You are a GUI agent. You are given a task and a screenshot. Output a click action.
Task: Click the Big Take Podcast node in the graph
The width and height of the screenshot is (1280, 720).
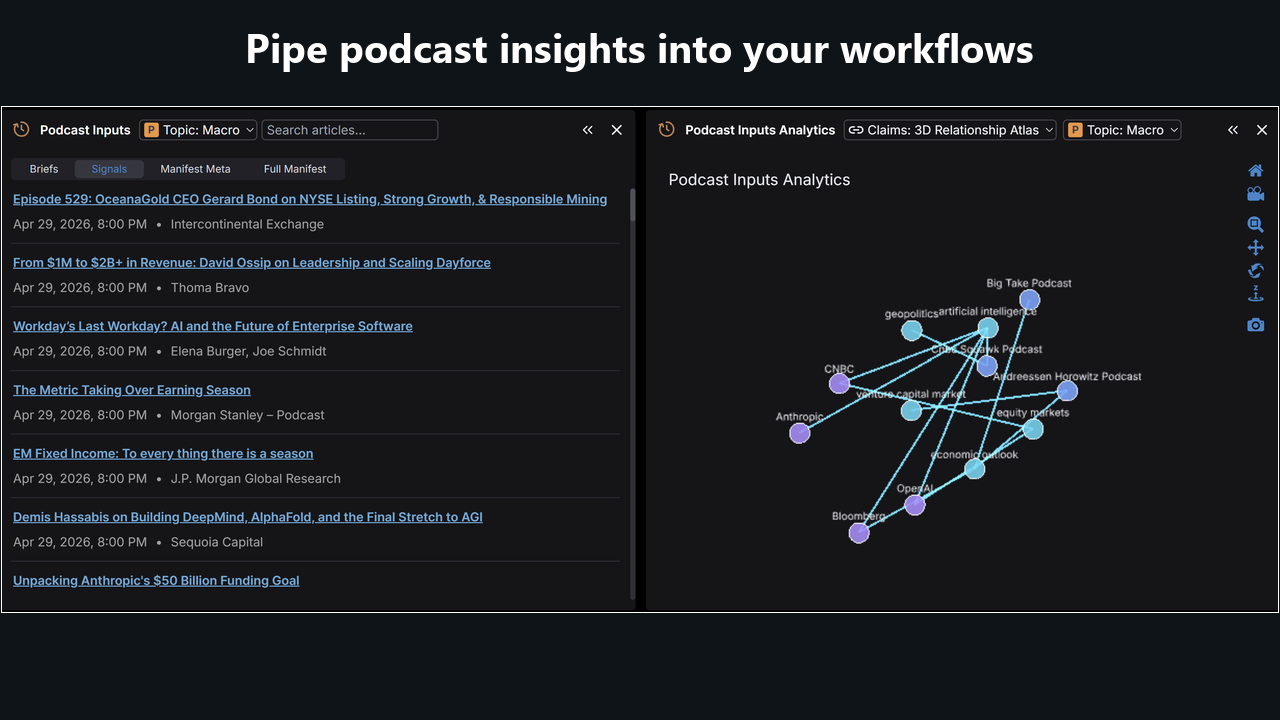[1030, 300]
